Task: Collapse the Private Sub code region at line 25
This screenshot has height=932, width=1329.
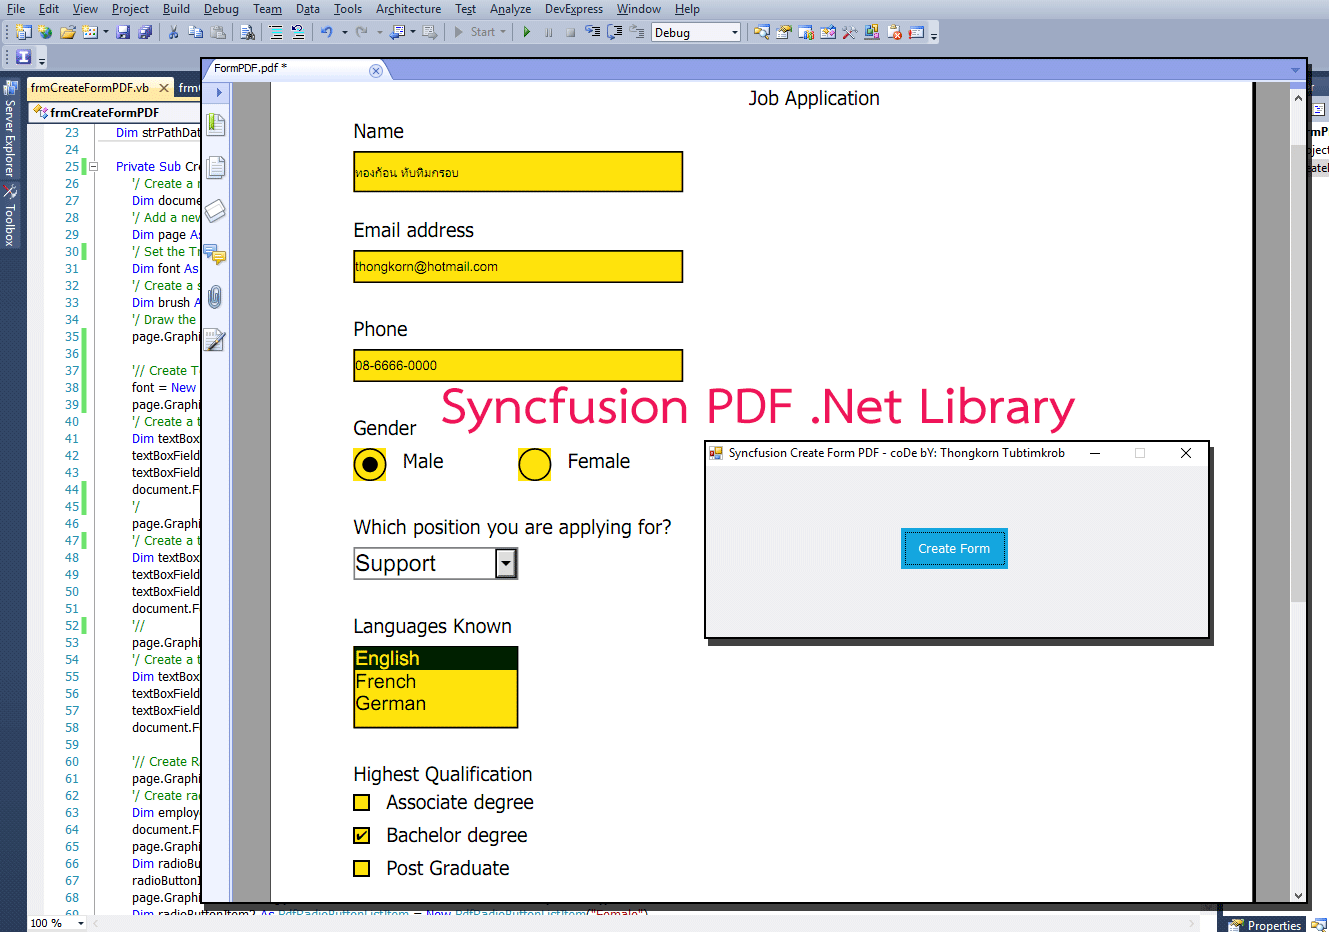Action: (x=93, y=167)
